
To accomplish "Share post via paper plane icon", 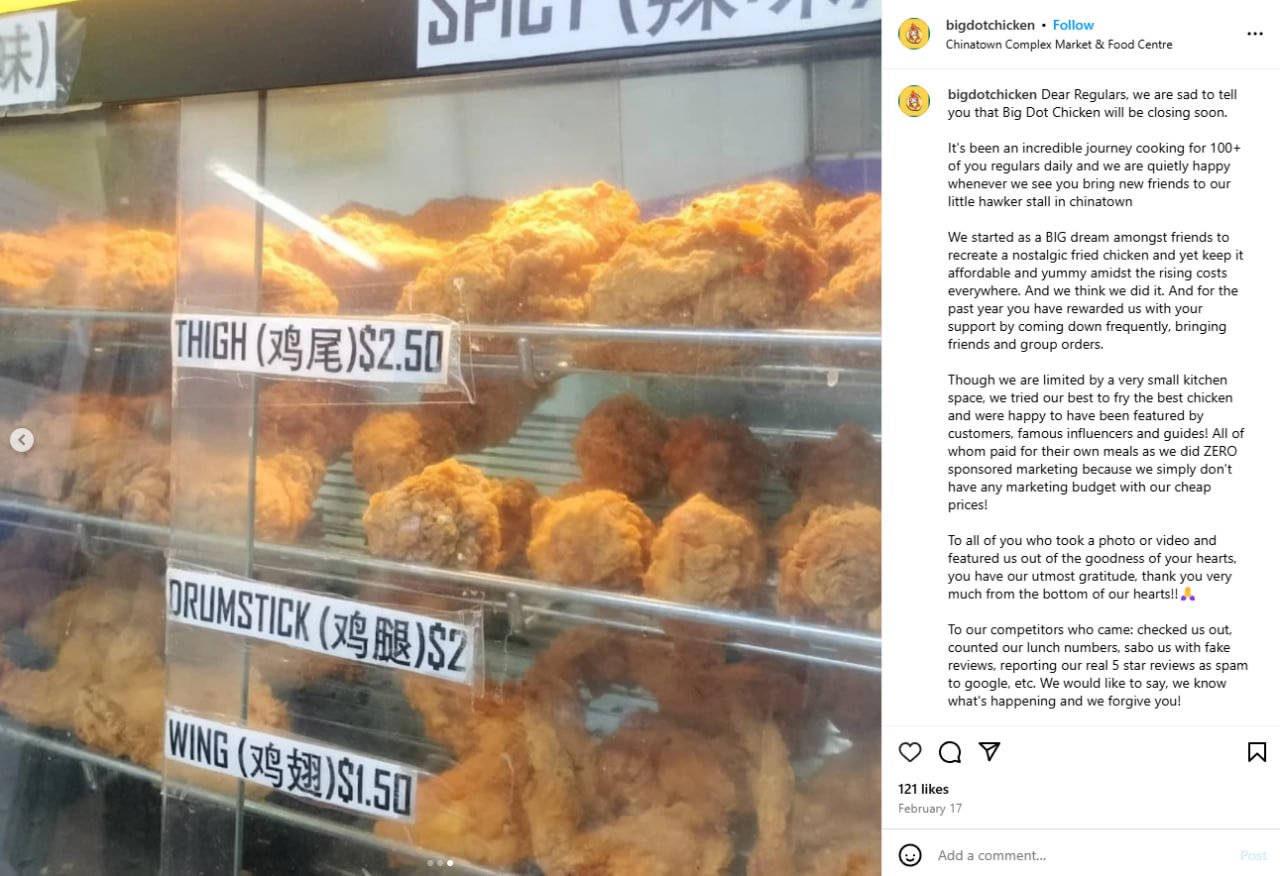I will click(x=990, y=752).
